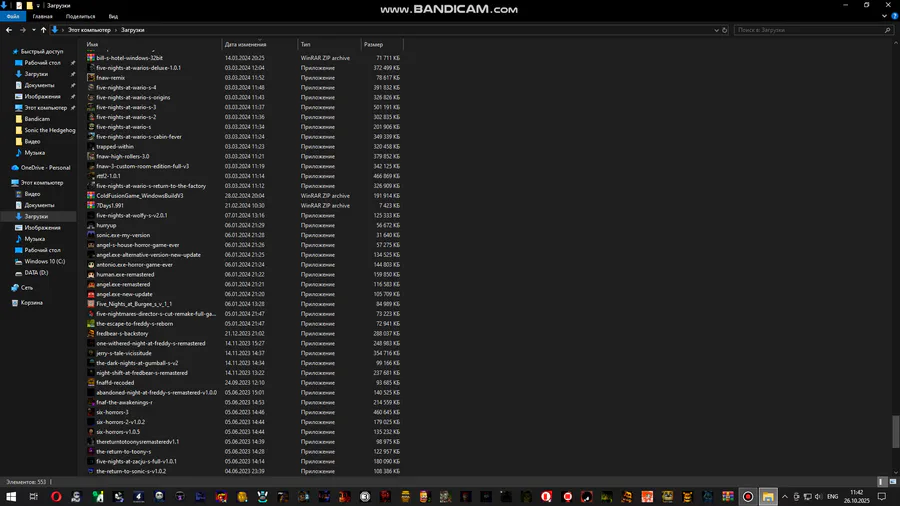Select the sonic.exe-my-version file icon

91,235
